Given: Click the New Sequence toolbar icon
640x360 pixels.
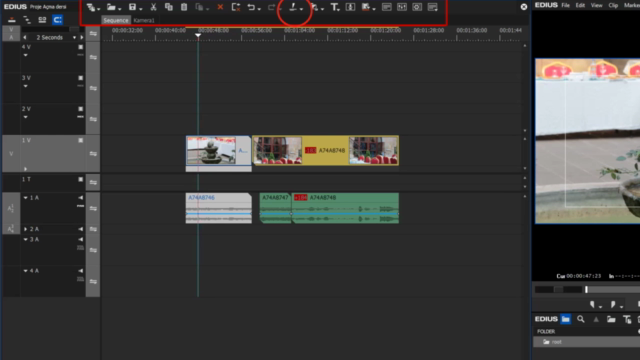Looking at the screenshot, I should tap(91, 7).
